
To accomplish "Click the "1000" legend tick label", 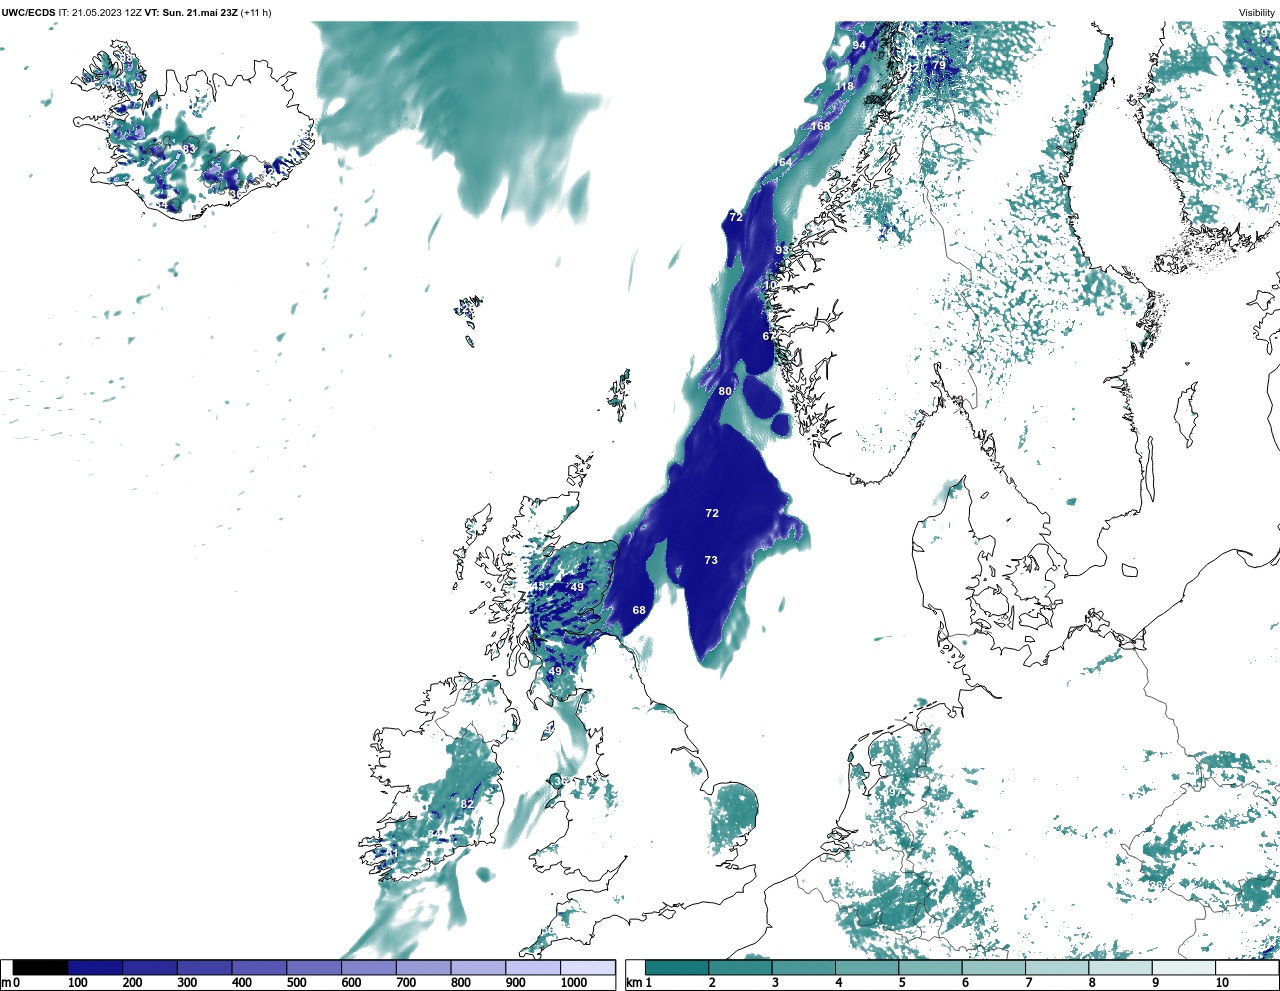I will click(x=574, y=983).
